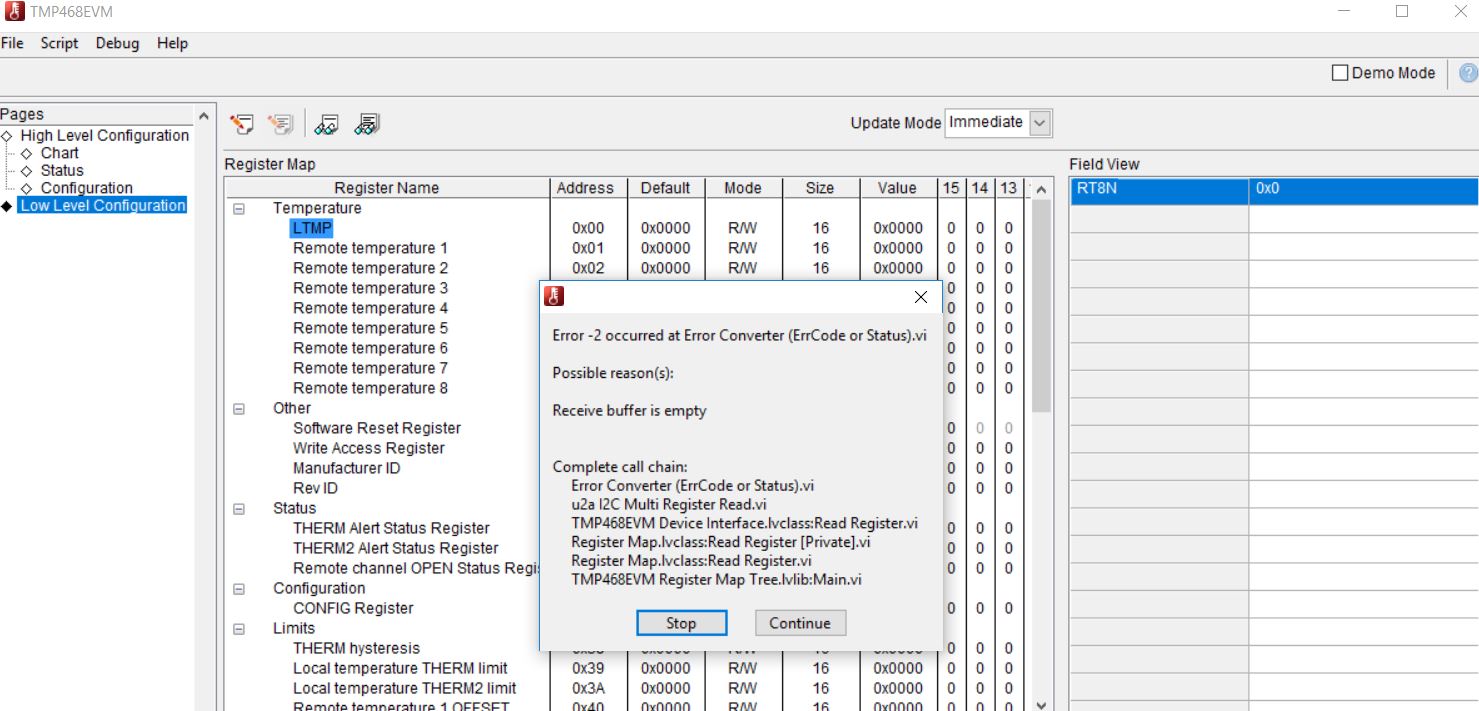Click bit 15 of LTMP register
This screenshot has width=1479, height=711.
click(x=951, y=228)
